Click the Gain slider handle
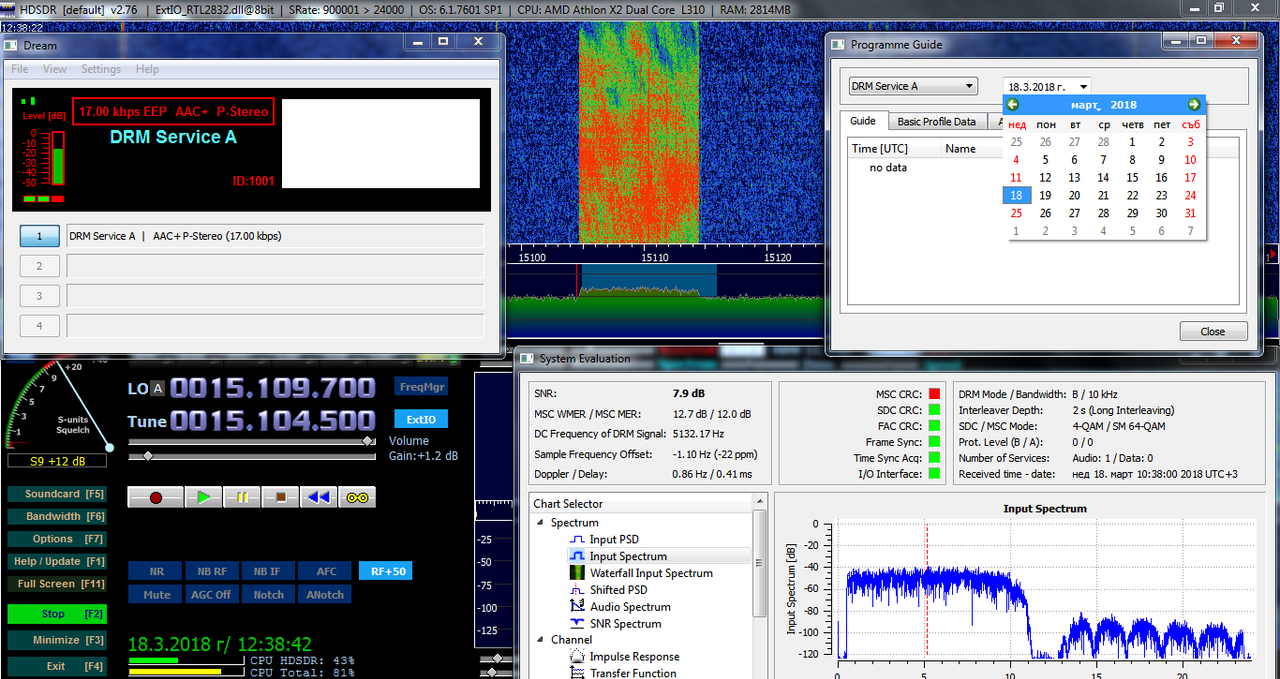This screenshot has height=679, width=1280. click(x=149, y=456)
